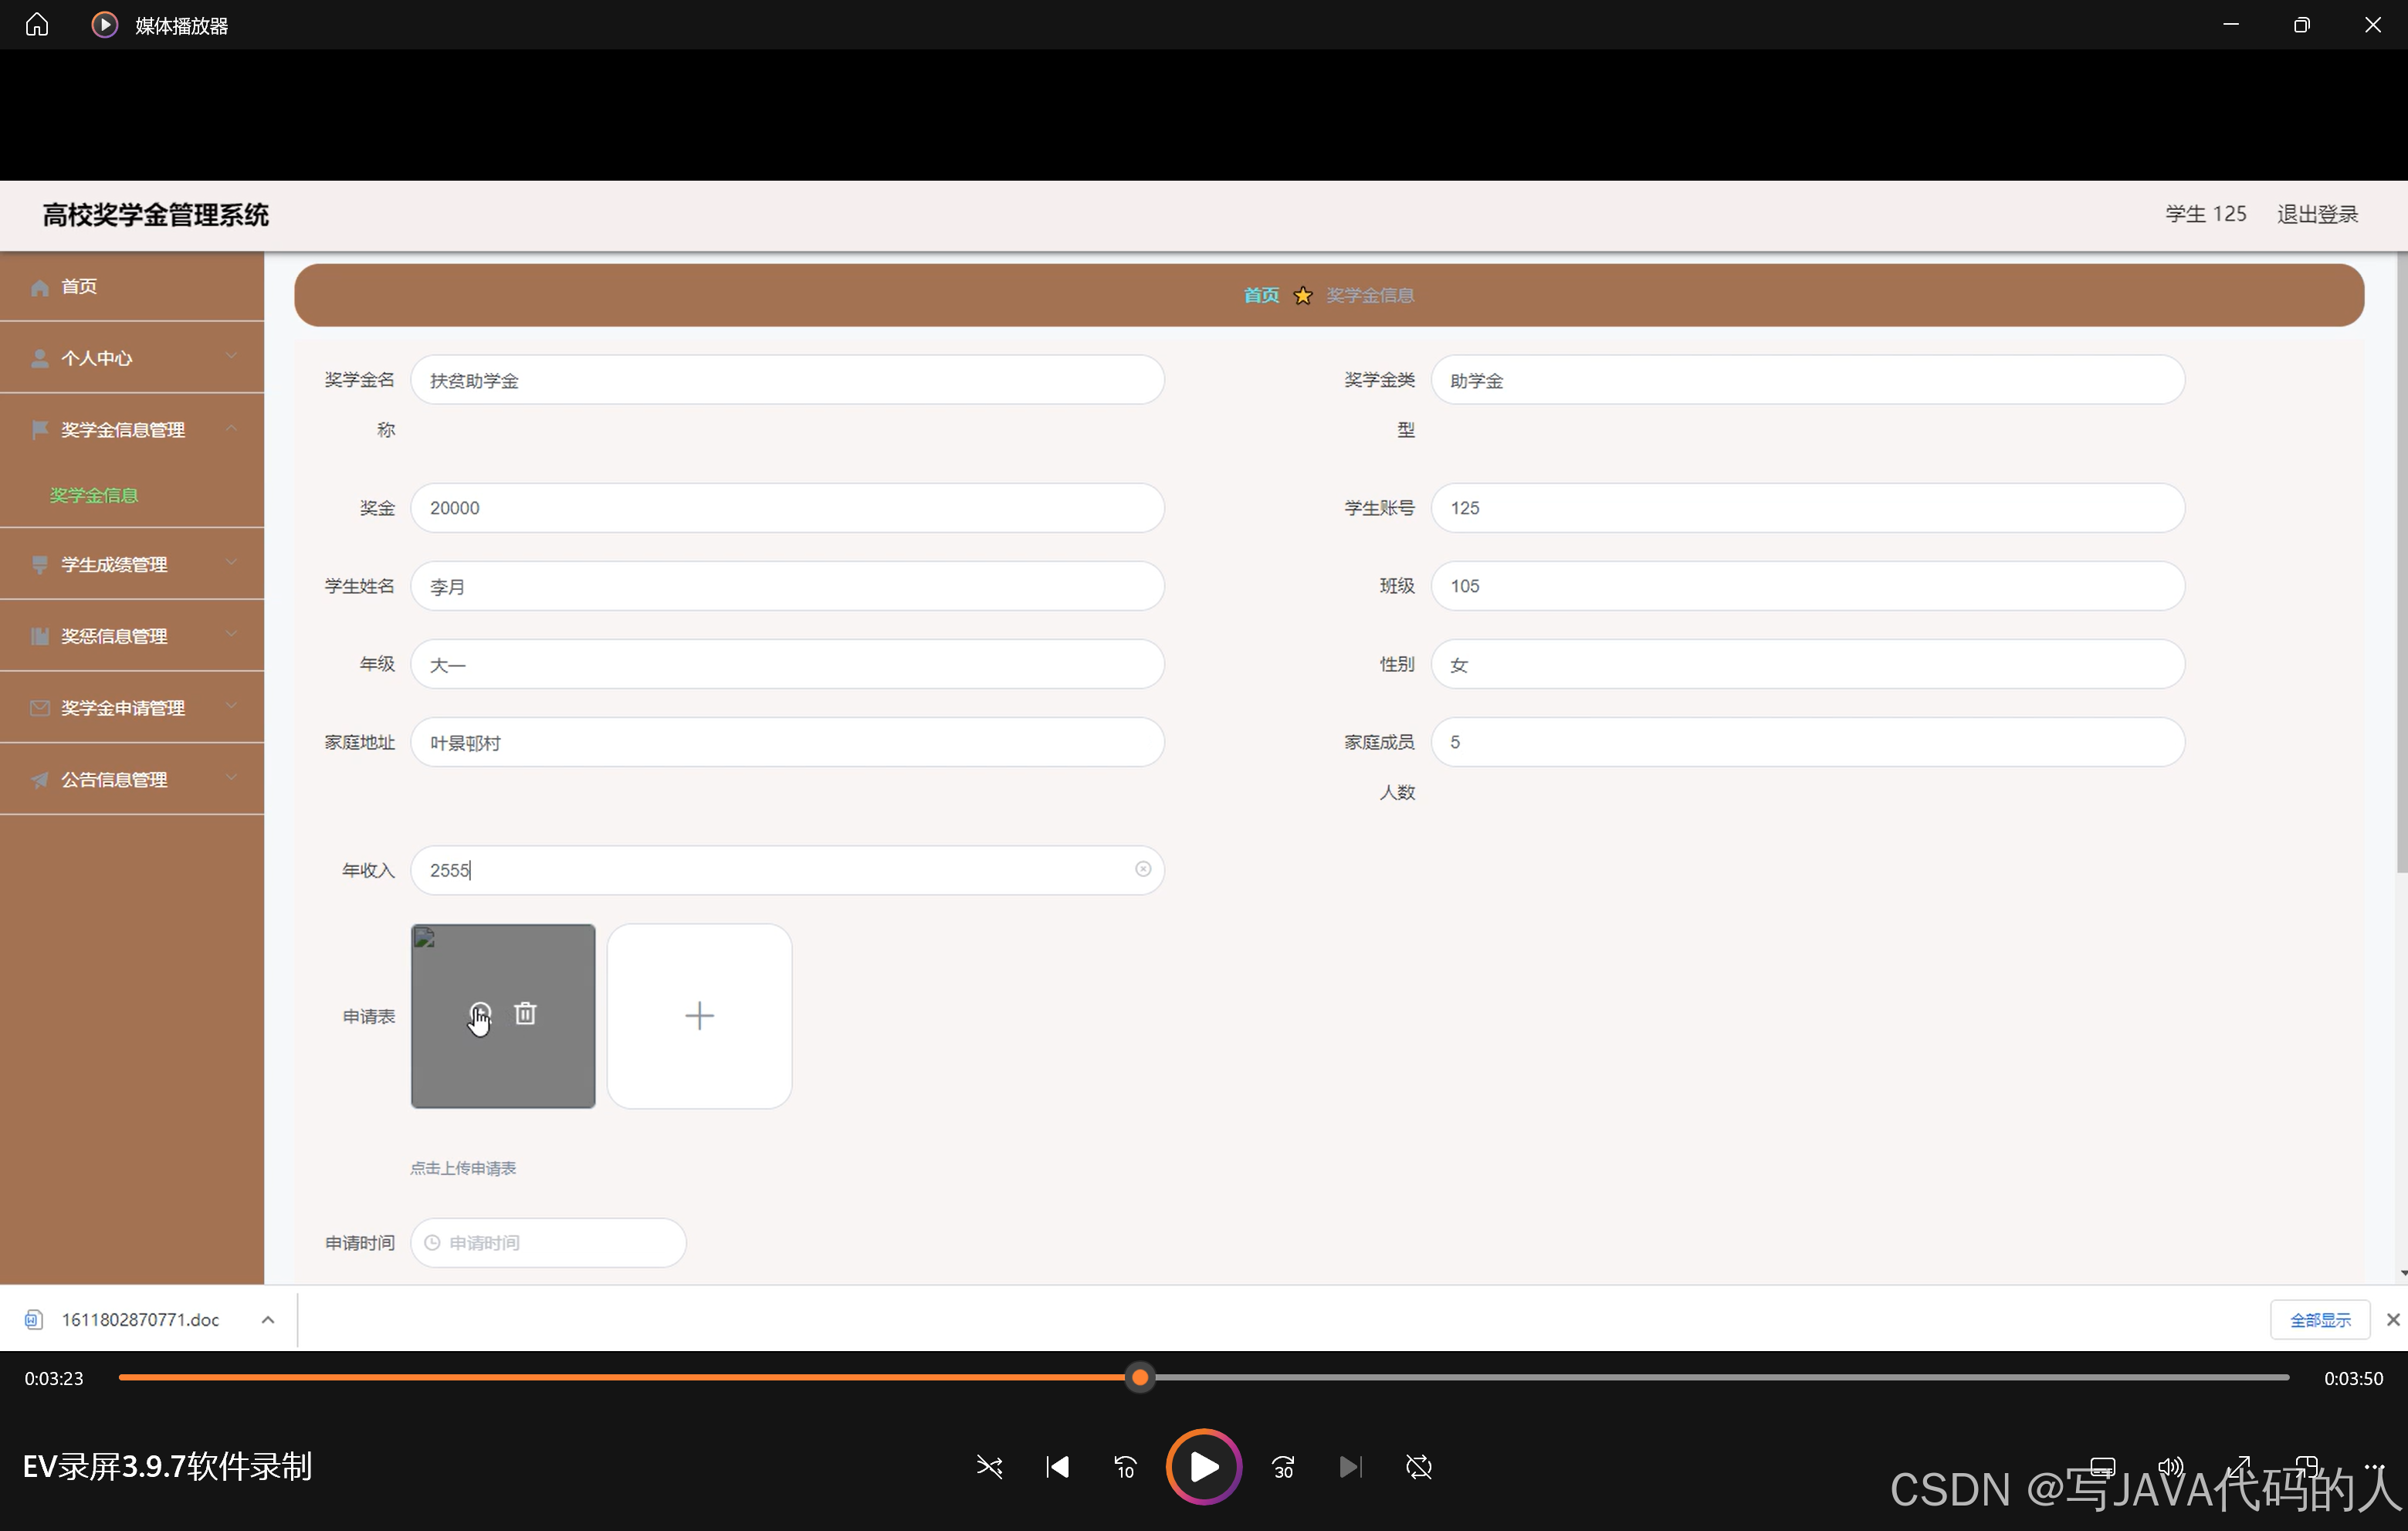
Task: Expand the 奖学金申请管理 sidebar menu
Action: pos(132,708)
